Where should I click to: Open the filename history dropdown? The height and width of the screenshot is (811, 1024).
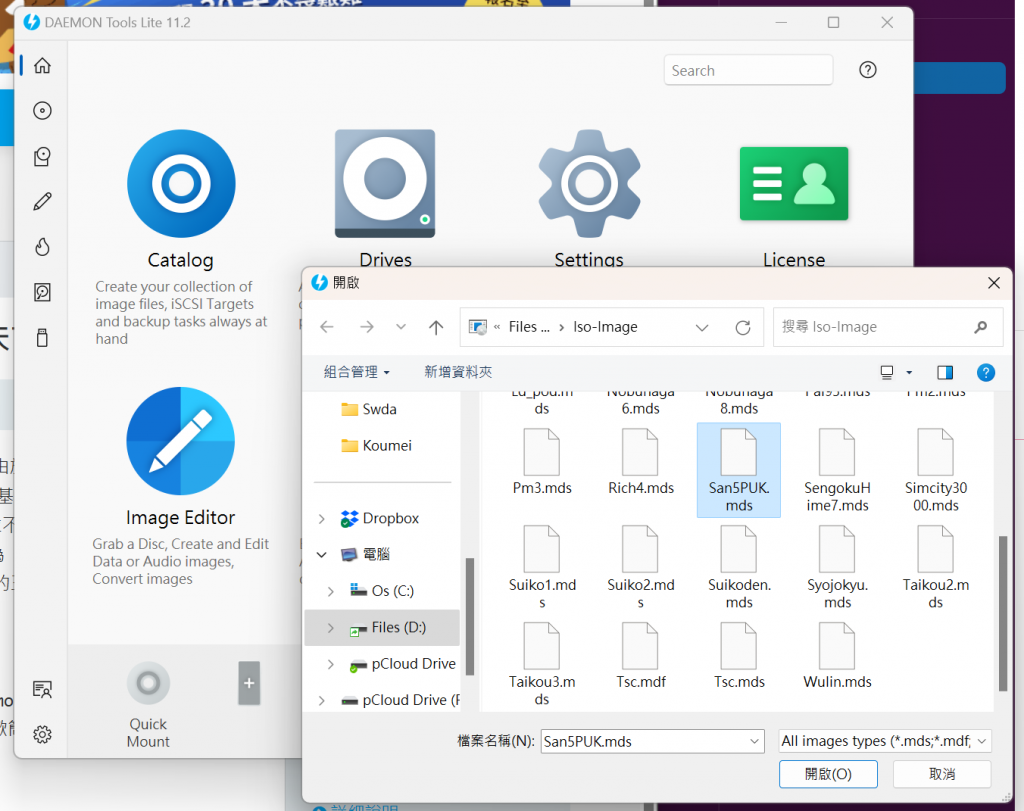(754, 742)
